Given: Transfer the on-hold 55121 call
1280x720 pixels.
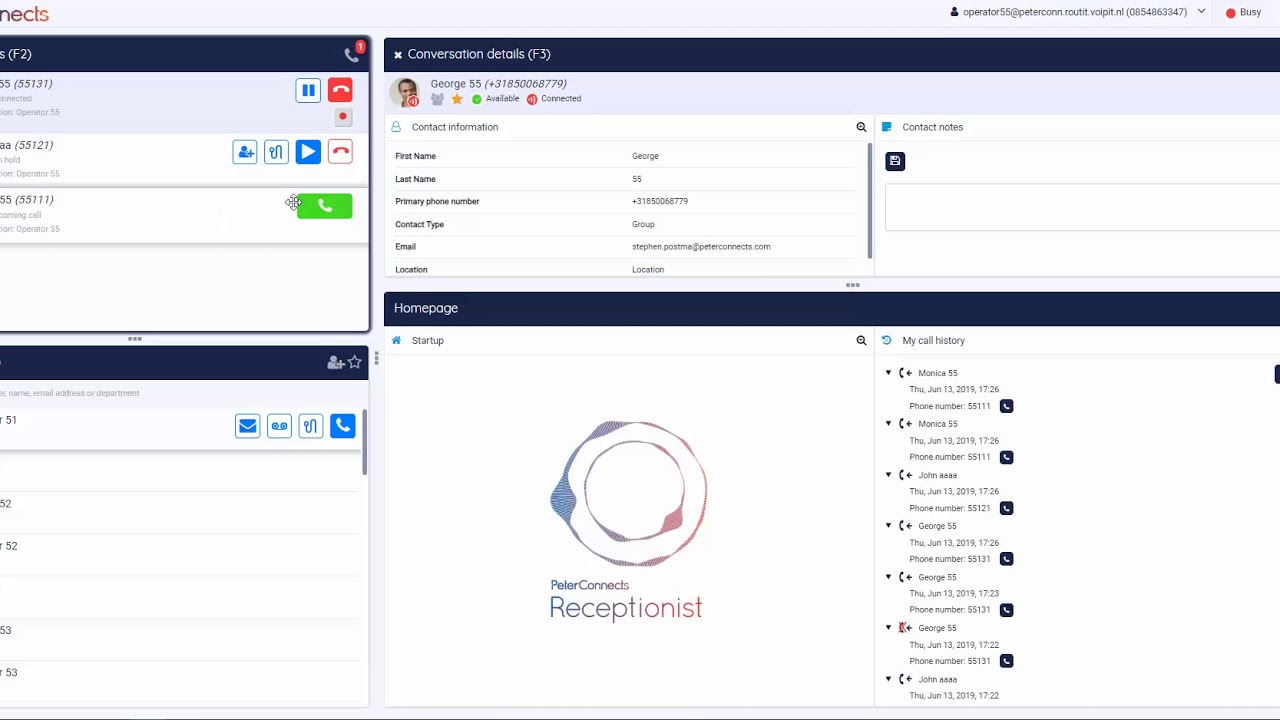Looking at the screenshot, I should (276, 152).
